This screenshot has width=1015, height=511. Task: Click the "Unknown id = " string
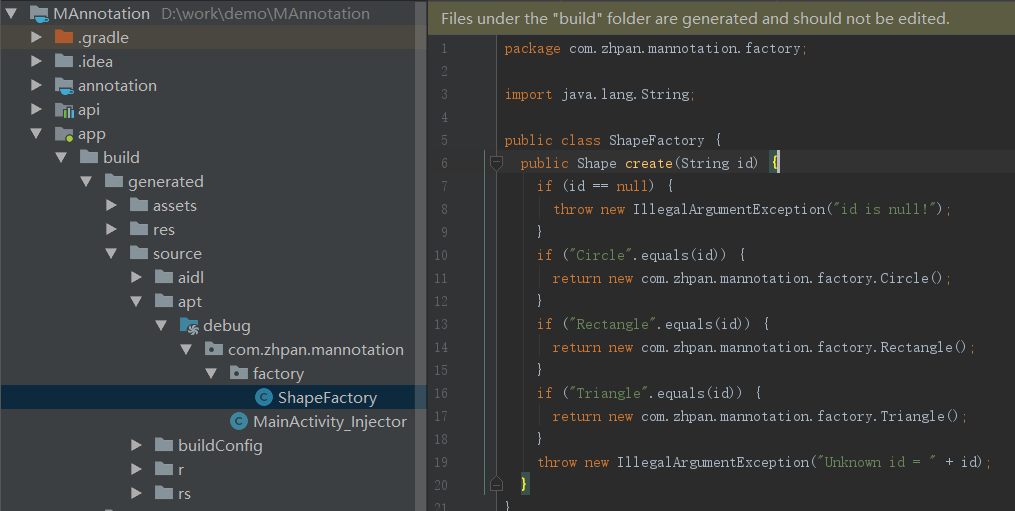pyautogui.click(x=876, y=462)
